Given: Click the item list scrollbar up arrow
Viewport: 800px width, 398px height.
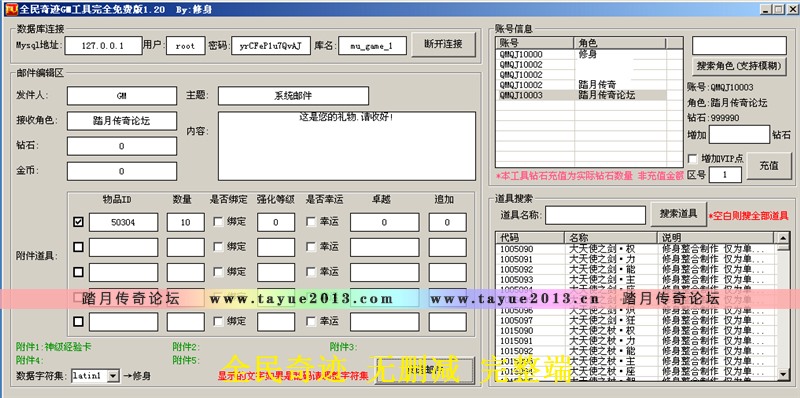Looking at the screenshot, I should tap(783, 237).
